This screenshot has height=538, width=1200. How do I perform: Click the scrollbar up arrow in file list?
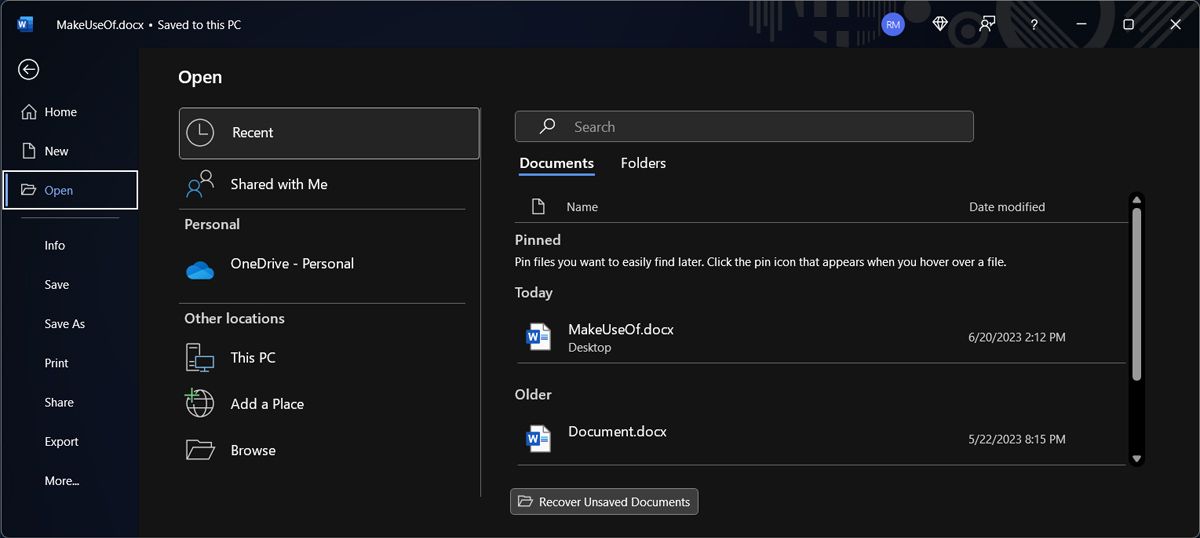pos(1136,200)
